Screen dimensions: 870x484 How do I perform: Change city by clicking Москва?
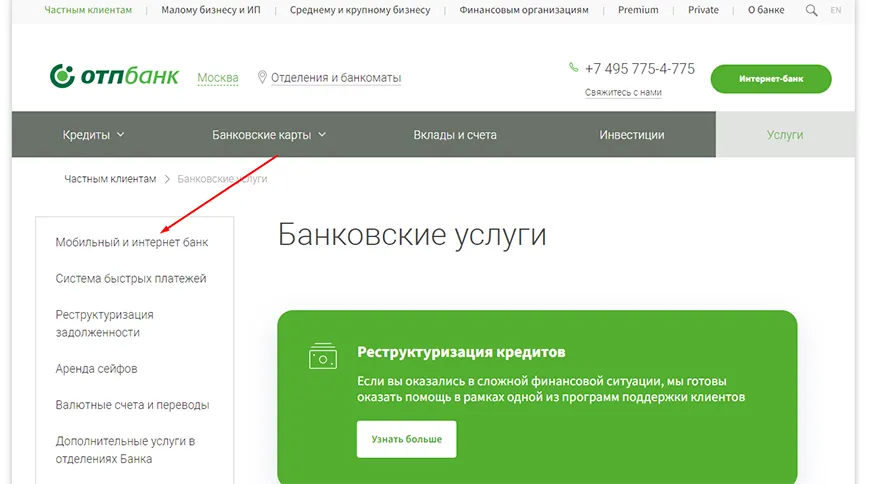pyautogui.click(x=218, y=78)
